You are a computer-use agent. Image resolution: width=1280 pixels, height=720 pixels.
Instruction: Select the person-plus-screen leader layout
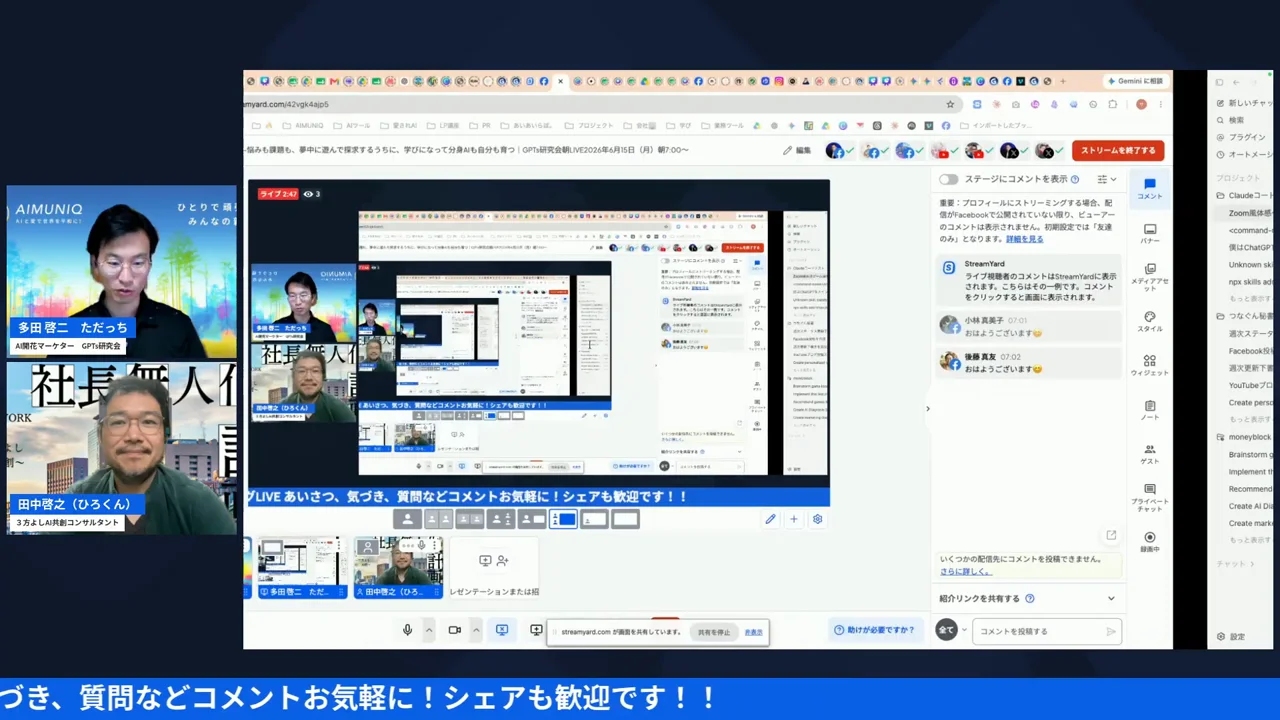532,519
